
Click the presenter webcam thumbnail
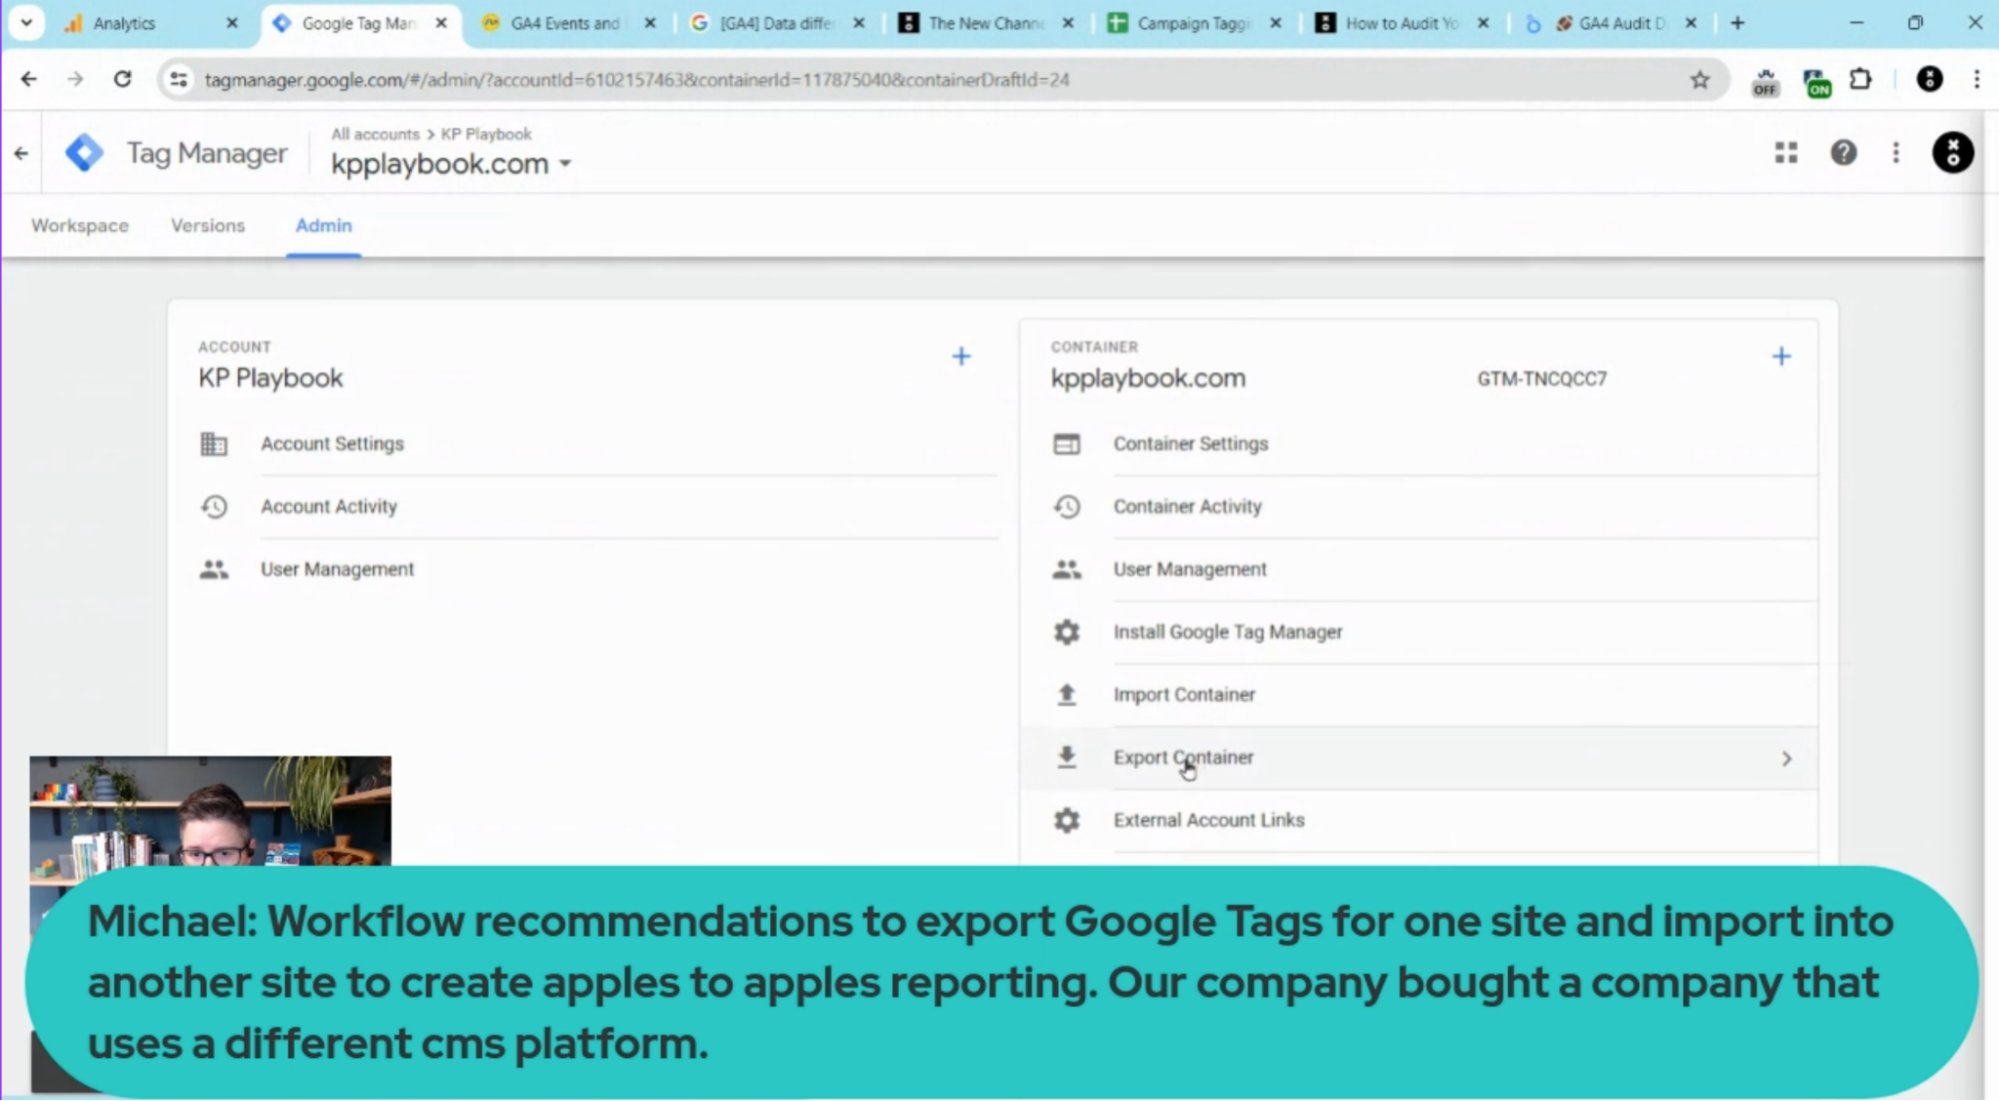(x=210, y=811)
